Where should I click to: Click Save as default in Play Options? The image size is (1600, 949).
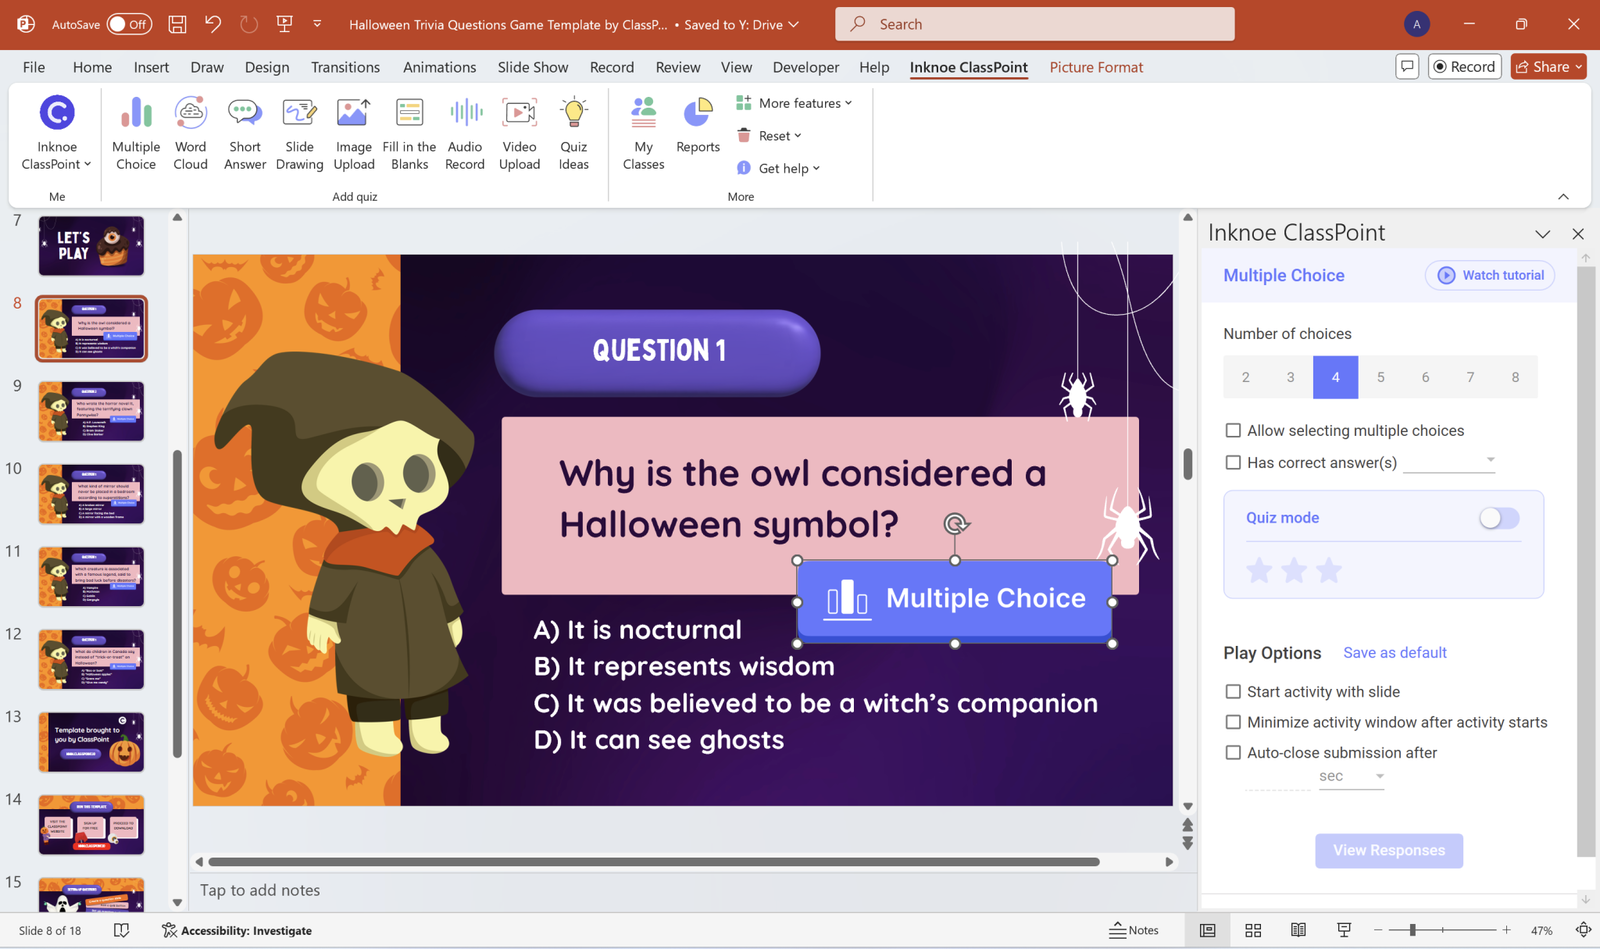coord(1394,652)
